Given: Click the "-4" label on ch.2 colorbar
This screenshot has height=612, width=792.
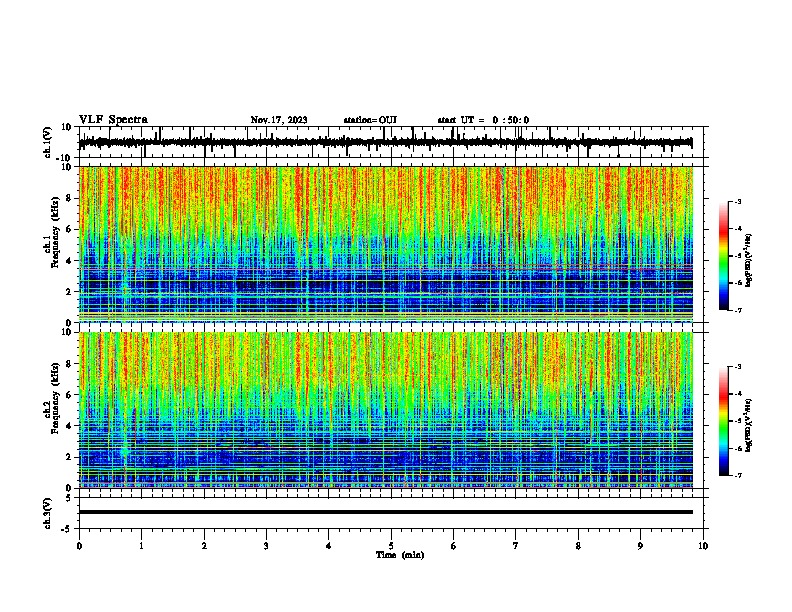Looking at the screenshot, I should (x=737, y=394).
